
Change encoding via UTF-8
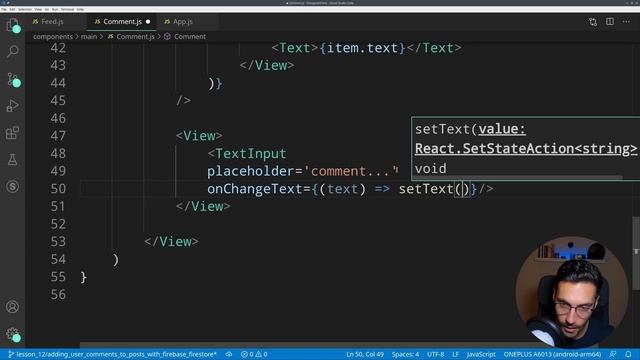click(436, 354)
